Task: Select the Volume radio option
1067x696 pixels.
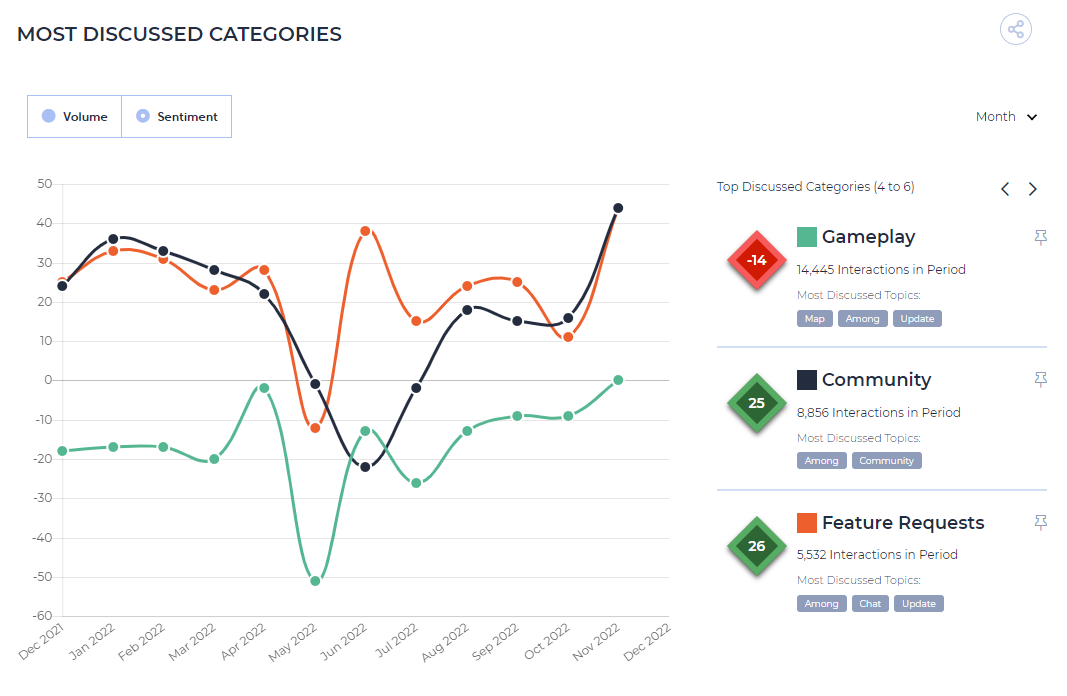Action: [75, 116]
